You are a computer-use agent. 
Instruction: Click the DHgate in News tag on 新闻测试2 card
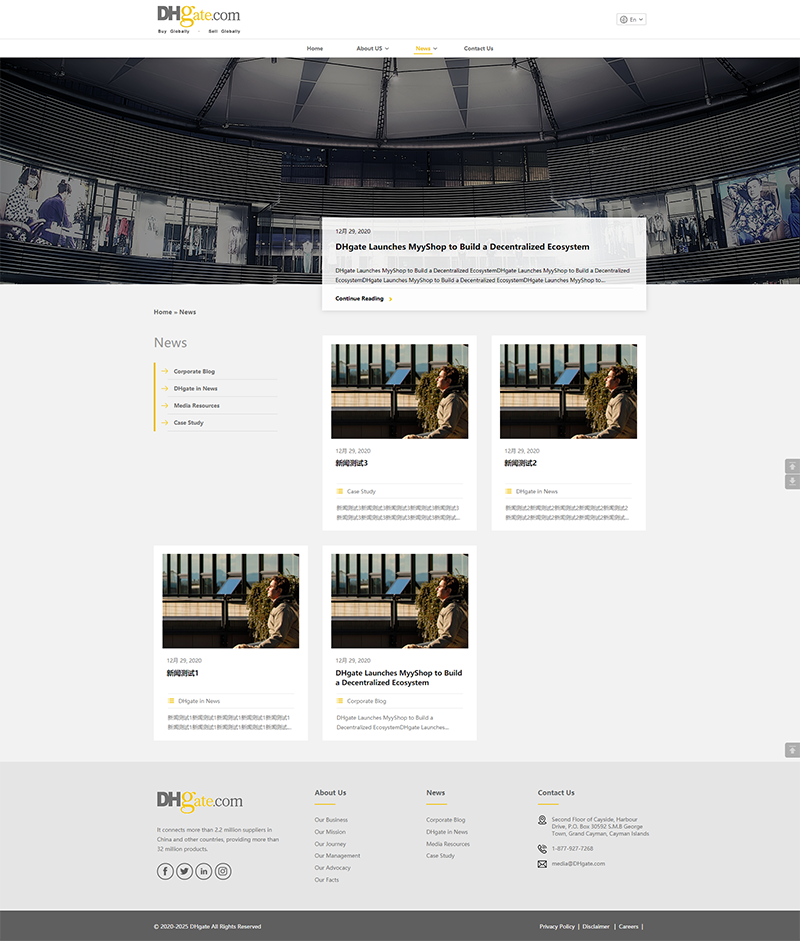tap(537, 492)
